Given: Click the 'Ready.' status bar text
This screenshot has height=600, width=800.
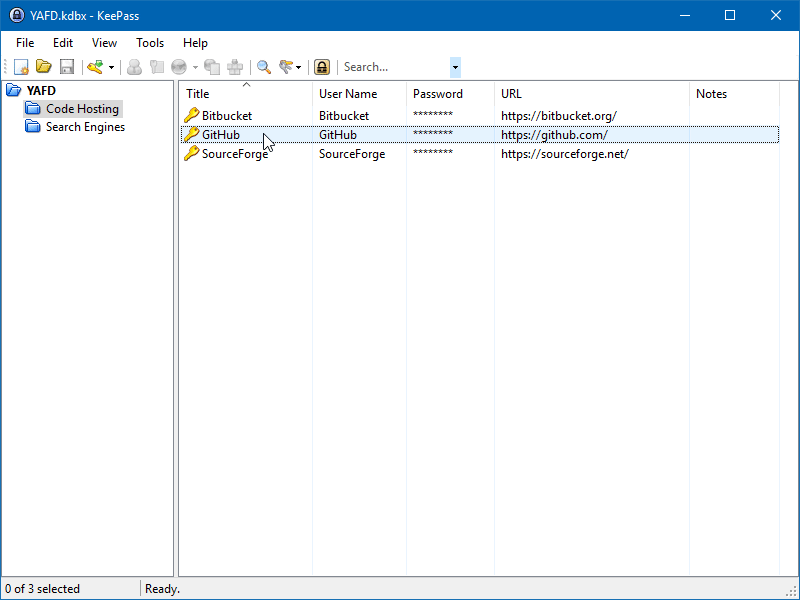Looking at the screenshot, I should (x=162, y=589).
